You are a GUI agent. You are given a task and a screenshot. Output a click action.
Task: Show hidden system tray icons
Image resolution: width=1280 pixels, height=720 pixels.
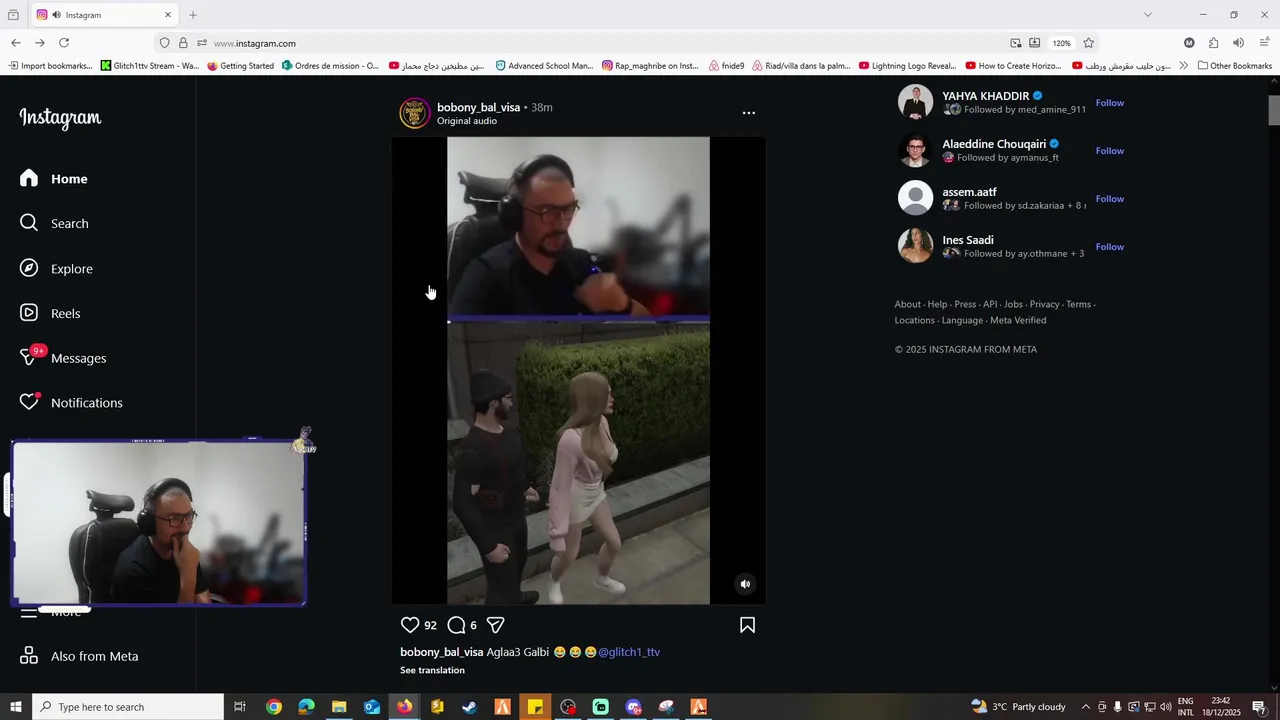[x=1086, y=707]
